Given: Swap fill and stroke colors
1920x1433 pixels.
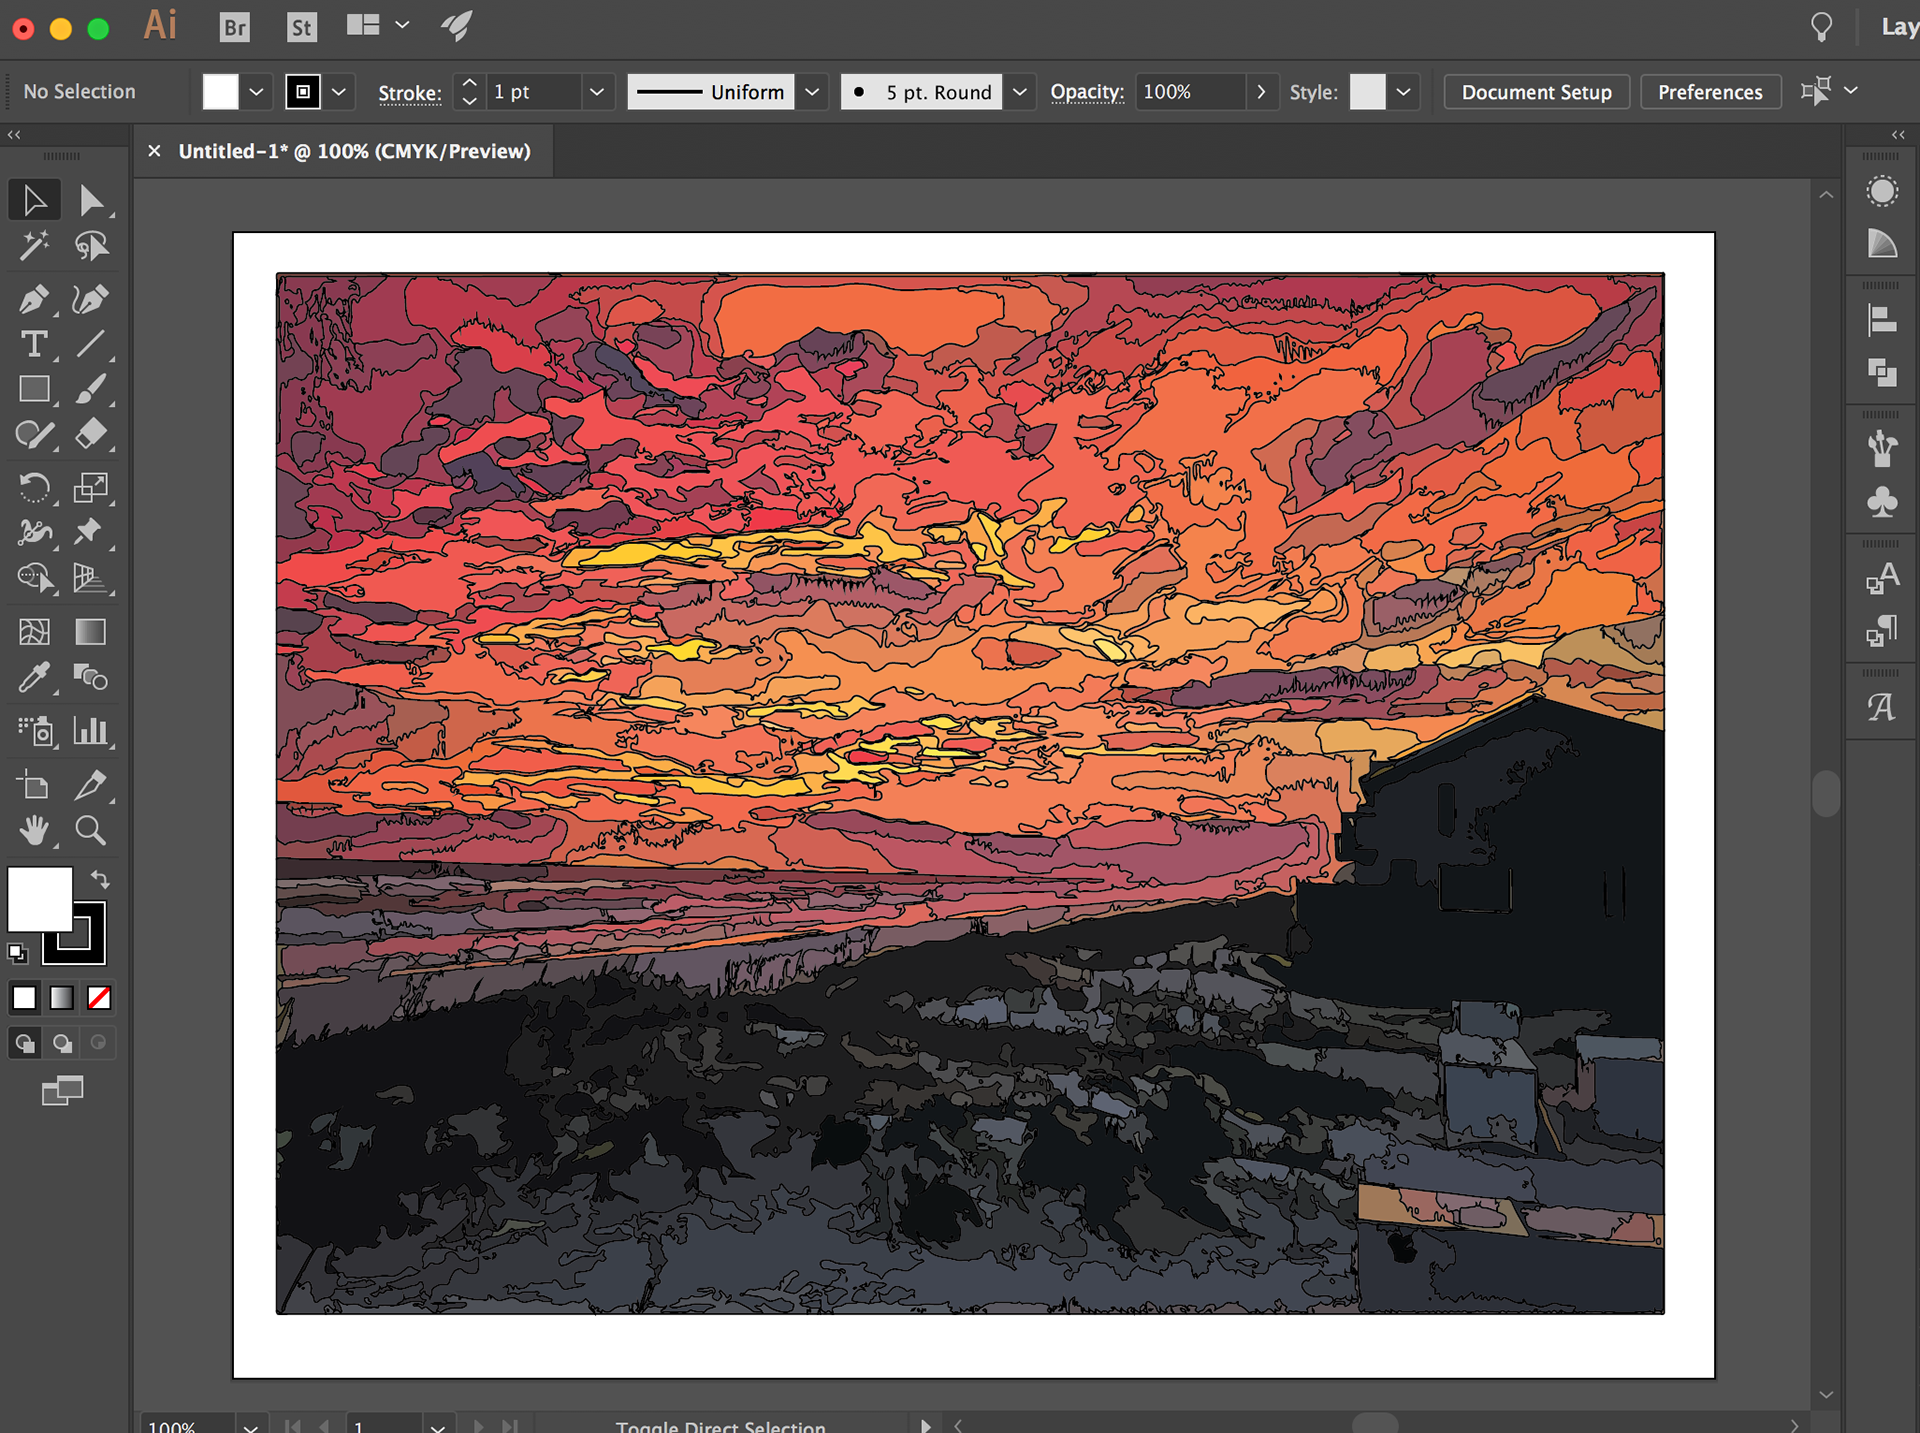Looking at the screenshot, I should point(100,879).
